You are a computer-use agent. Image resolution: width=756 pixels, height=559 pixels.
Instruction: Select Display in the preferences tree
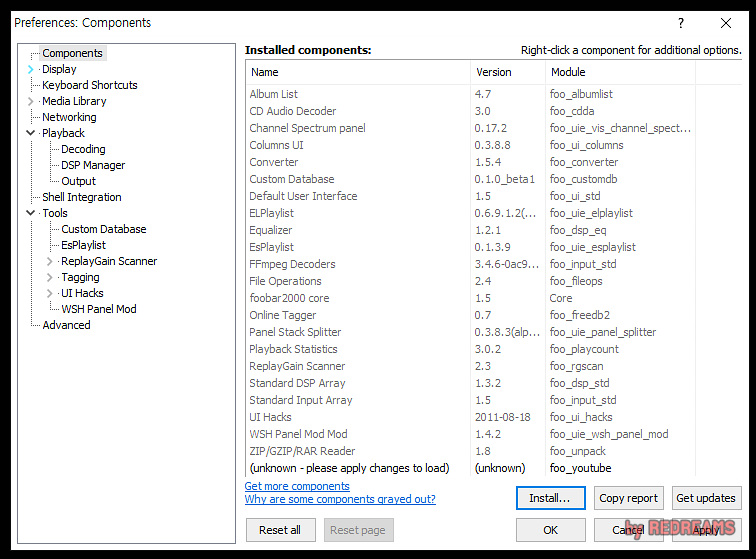click(x=59, y=69)
